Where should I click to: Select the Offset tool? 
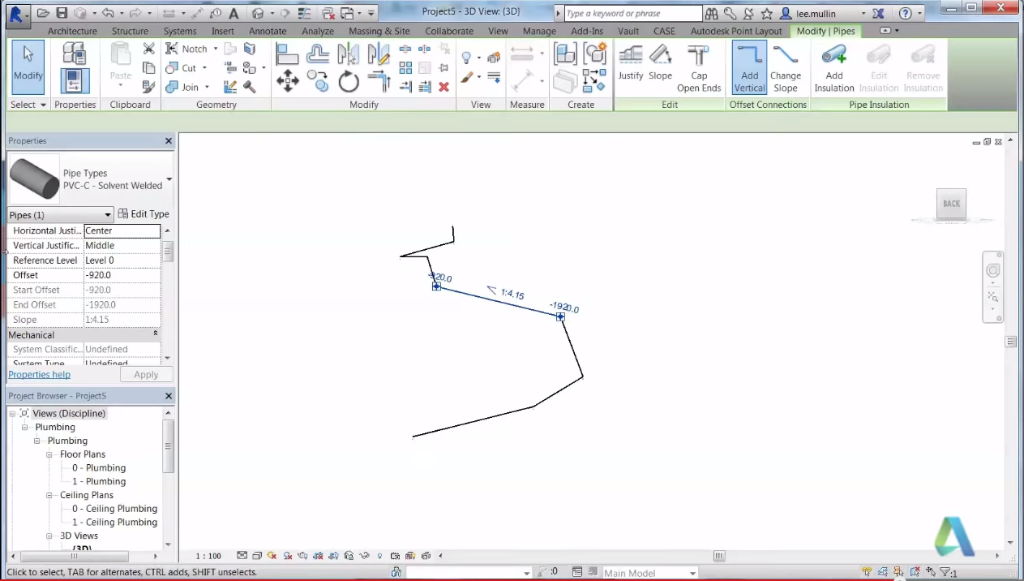coord(317,54)
